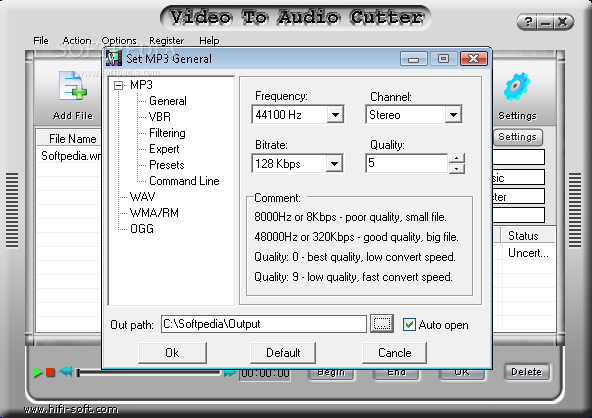Screen dimensions: 592x418
Task: Open the Register menu
Action: point(166,40)
